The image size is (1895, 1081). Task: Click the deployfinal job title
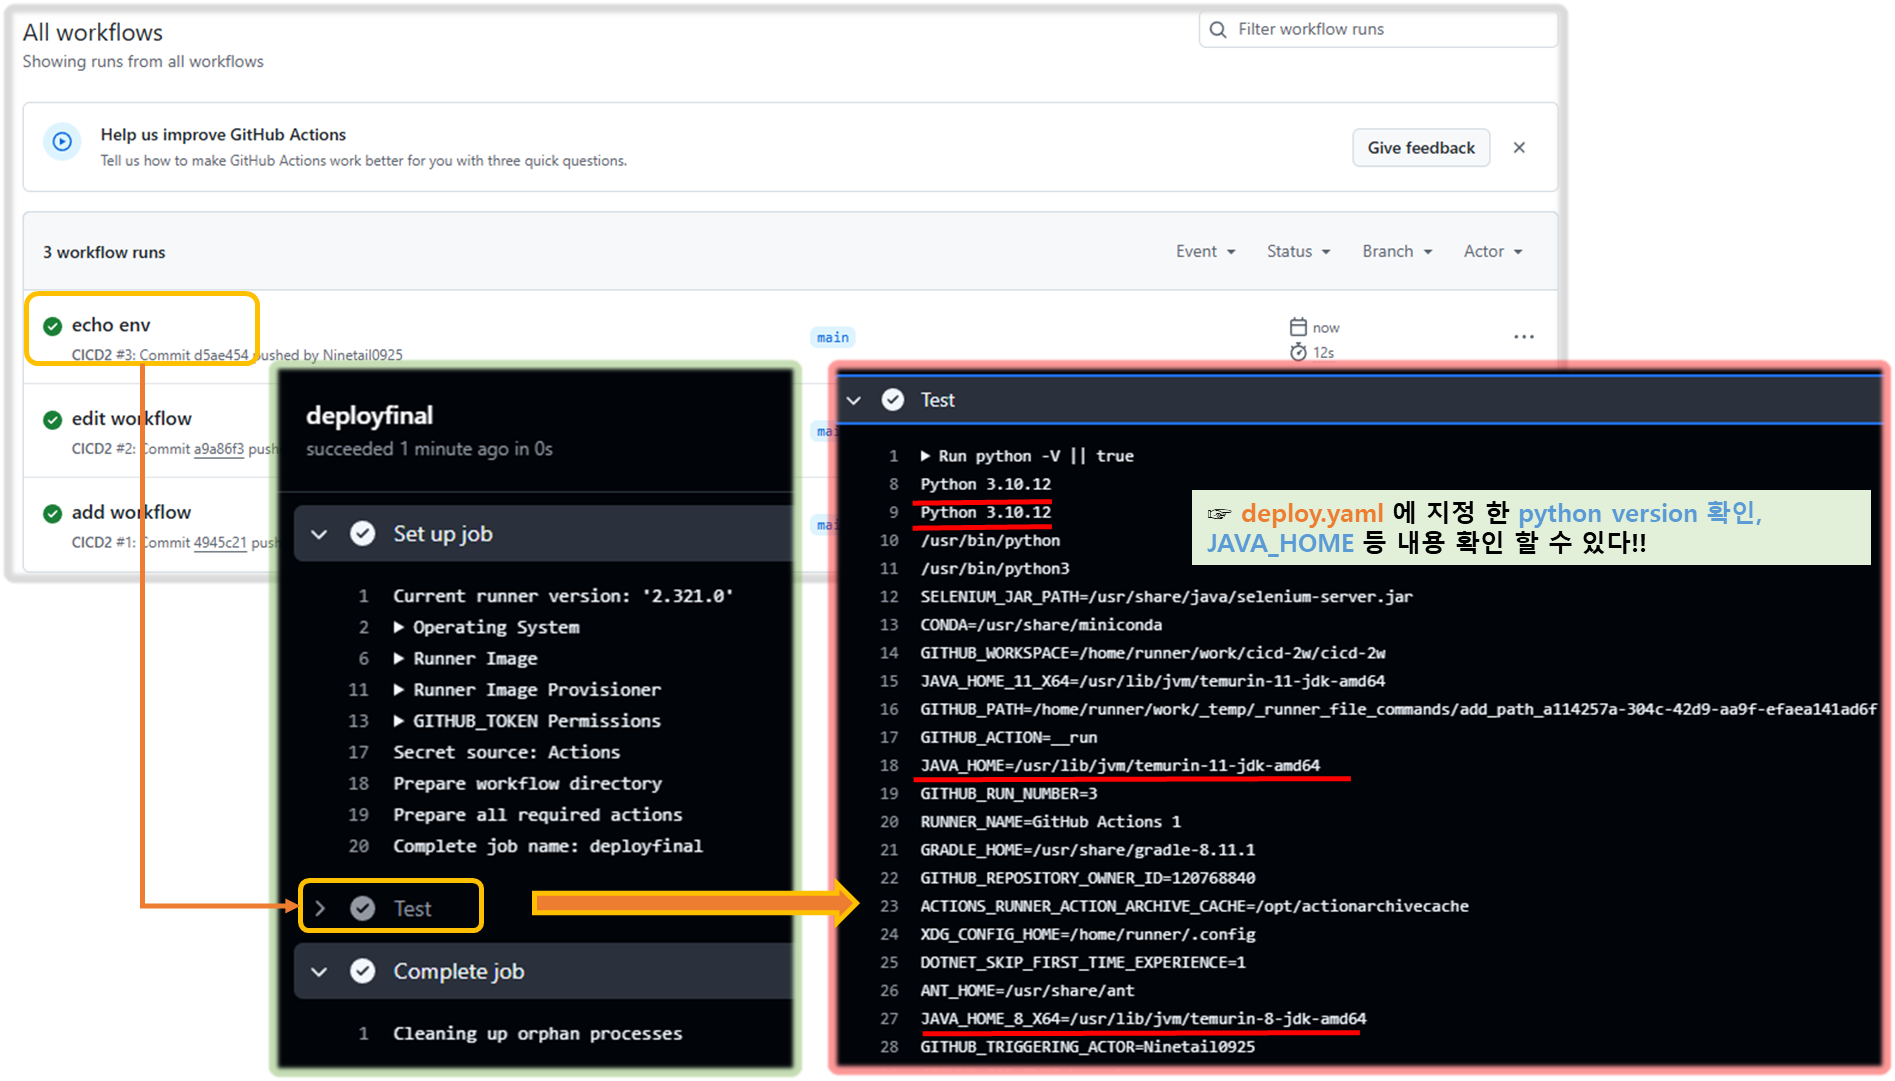[370, 415]
